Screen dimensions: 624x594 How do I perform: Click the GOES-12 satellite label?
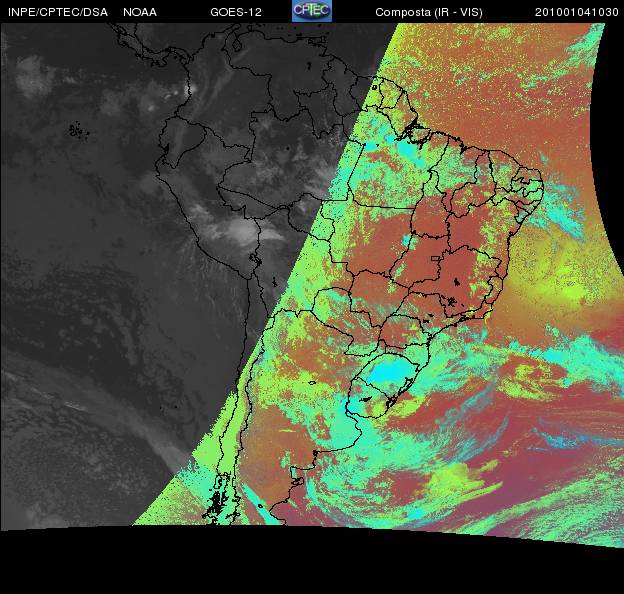click(236, 12)
